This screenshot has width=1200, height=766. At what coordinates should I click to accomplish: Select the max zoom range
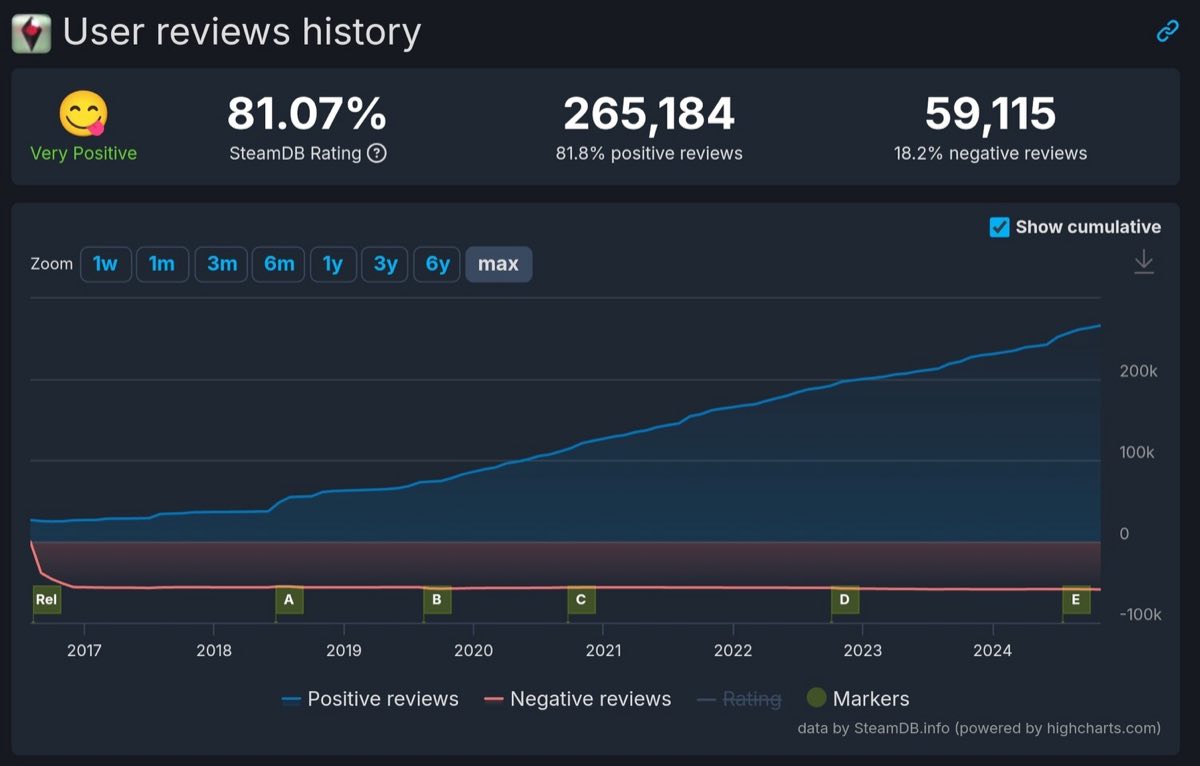[x=499, y=264]
